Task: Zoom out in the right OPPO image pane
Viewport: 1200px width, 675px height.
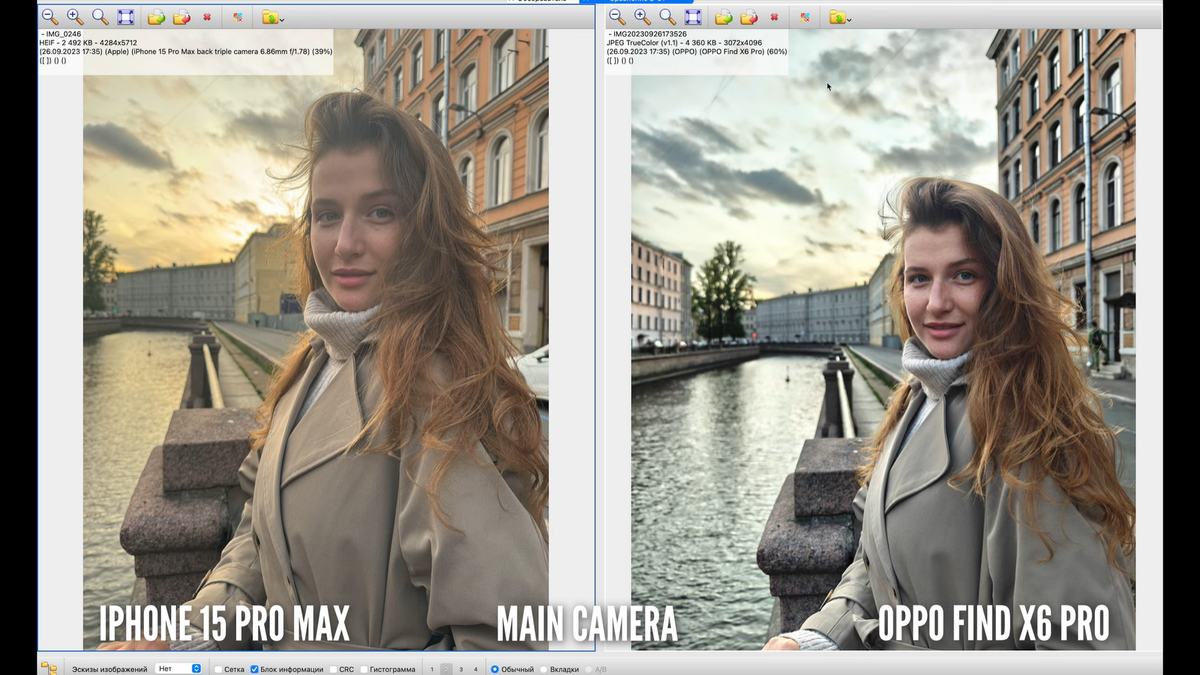Action: click(x=617, y=17)
